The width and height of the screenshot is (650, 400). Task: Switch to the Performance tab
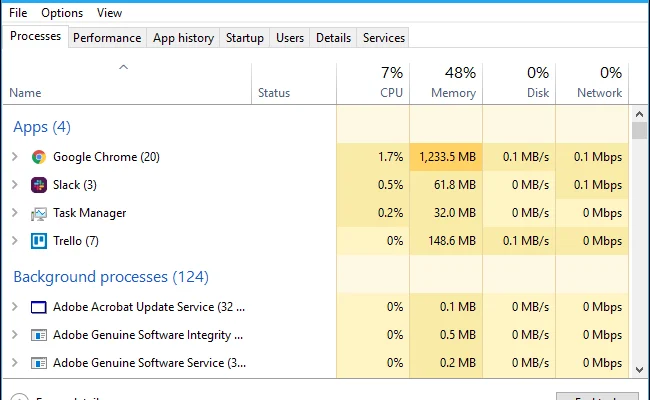(x=107, y=38)
